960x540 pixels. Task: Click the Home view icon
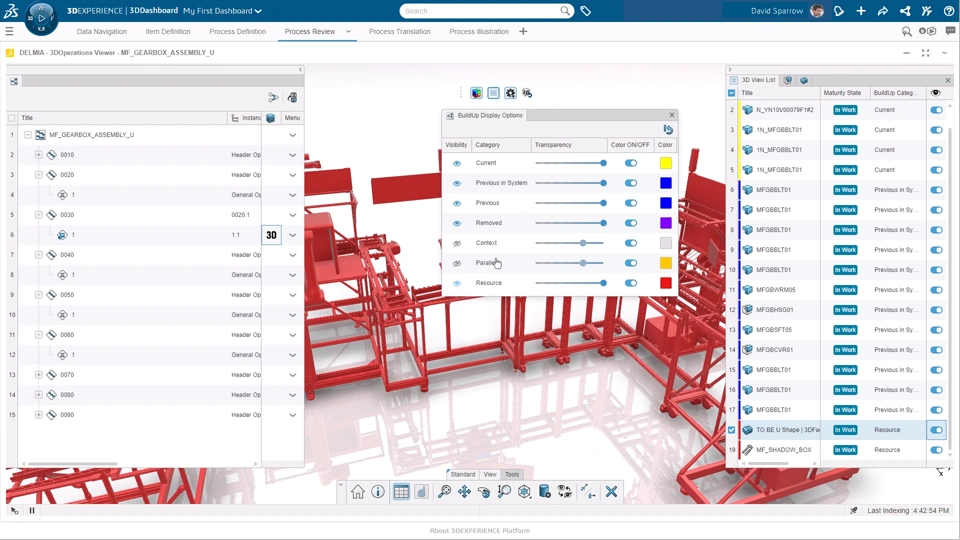pyautogui.click(x=358, y=492)
